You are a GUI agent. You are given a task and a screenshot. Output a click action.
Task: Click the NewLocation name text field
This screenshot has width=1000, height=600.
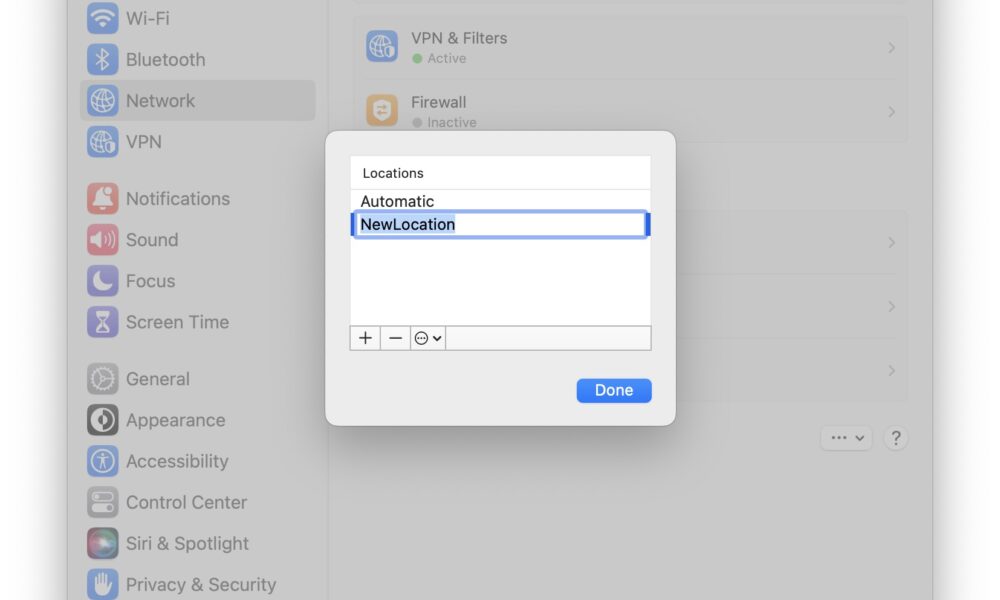pos(500,224)
